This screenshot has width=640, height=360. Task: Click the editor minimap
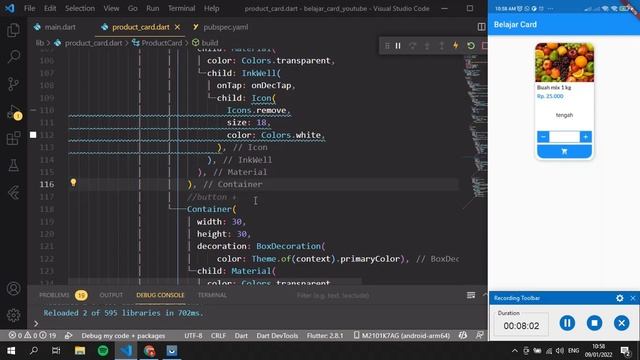point(475,131)
